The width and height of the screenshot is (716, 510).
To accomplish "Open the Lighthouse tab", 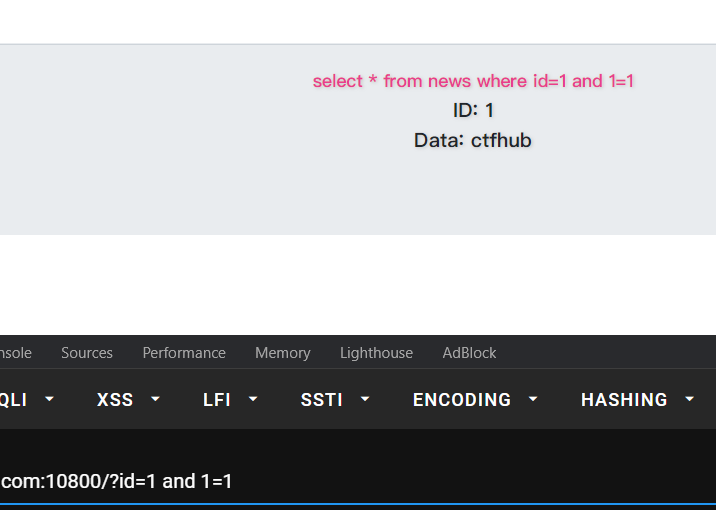I will pyautogui.click(x=376, y=352).
